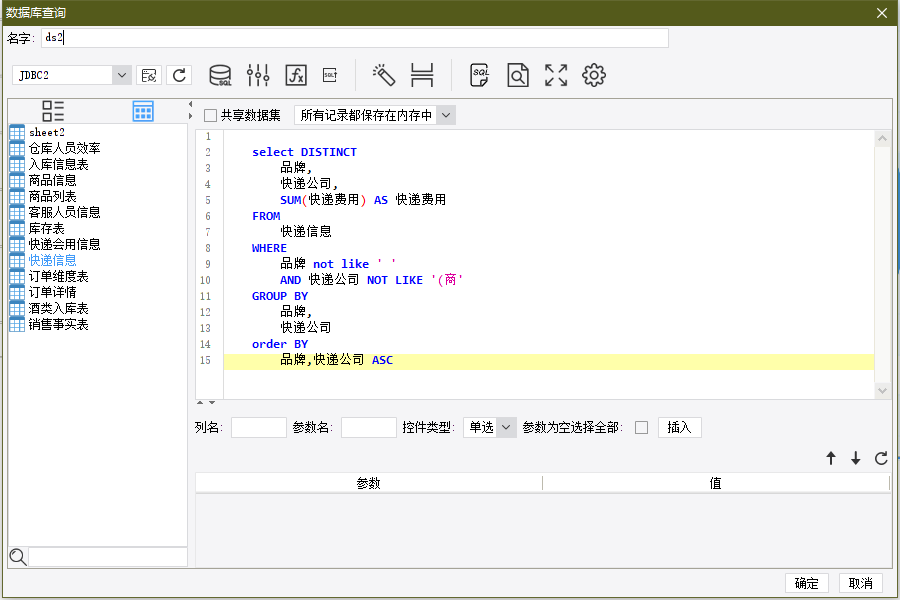Click the edit connection icon beside JDBC2
Image resolution: width=900 pixels, height=600 pixels.
pos(149,75)
